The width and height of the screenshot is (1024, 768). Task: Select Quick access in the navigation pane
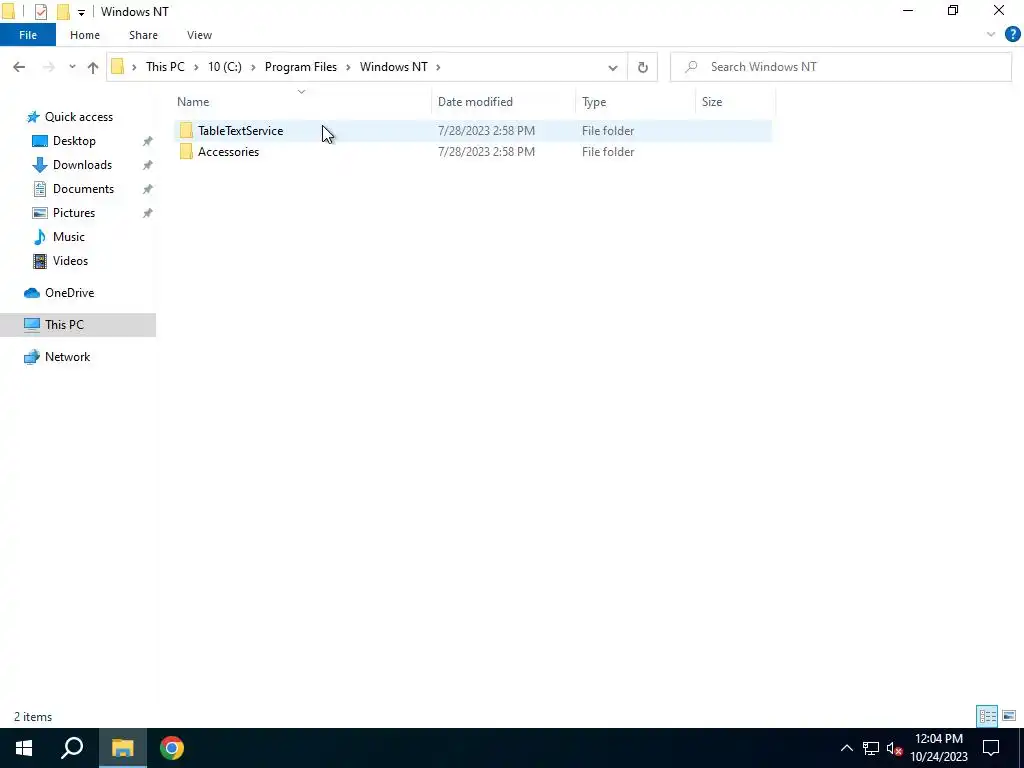78,117
